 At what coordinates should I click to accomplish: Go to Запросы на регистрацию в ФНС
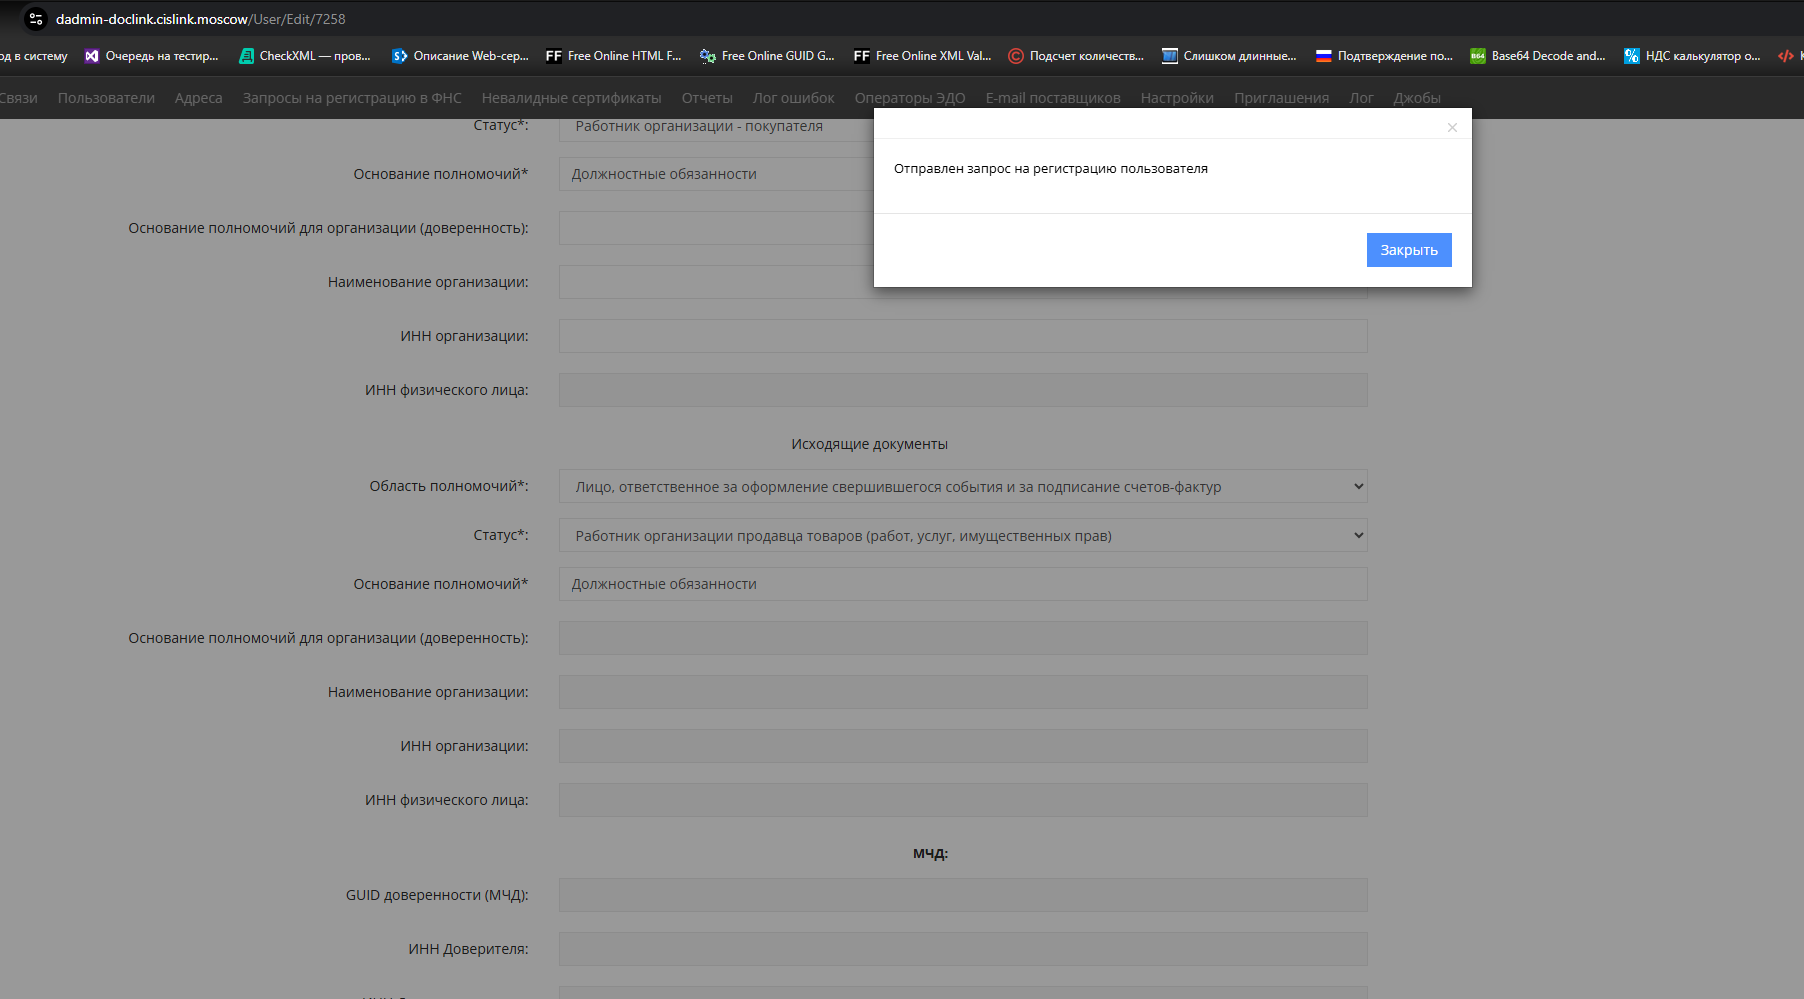pos(352,98)
